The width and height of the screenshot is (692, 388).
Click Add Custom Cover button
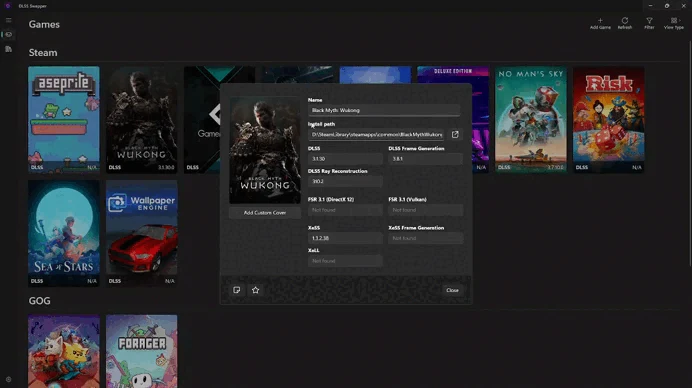pyautogui.click(x=265, y=213)
